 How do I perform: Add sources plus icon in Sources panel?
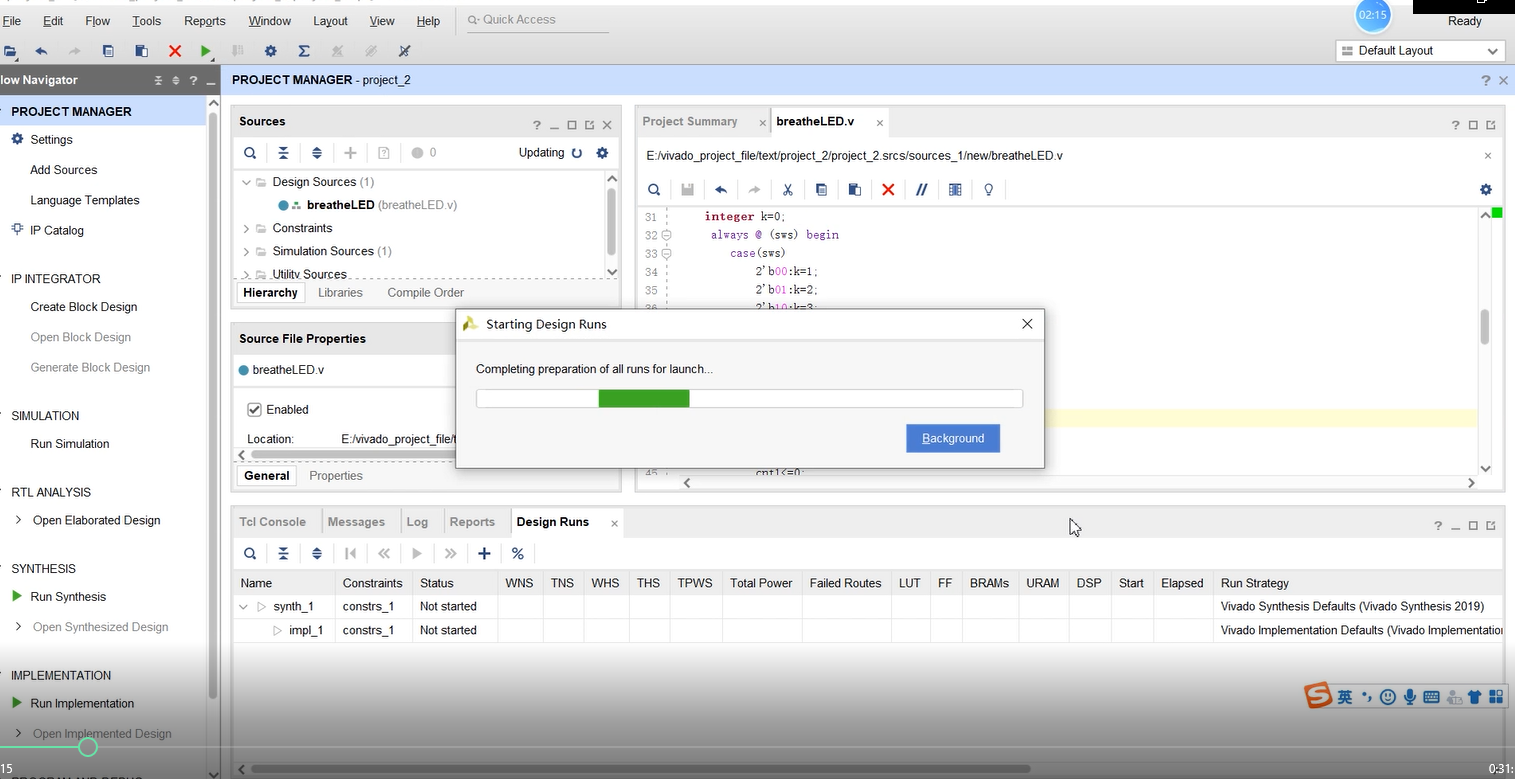coord(350,153)
